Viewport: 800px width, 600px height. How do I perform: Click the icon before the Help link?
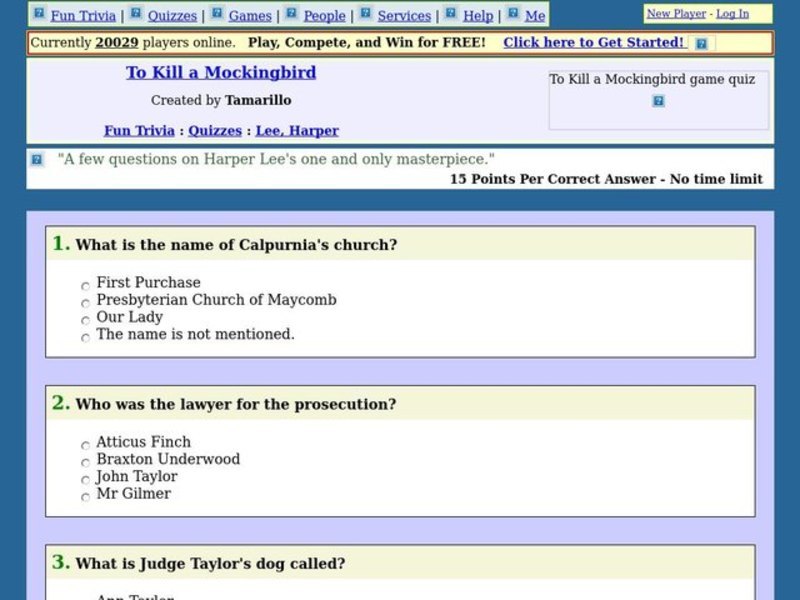pos(451,14)
